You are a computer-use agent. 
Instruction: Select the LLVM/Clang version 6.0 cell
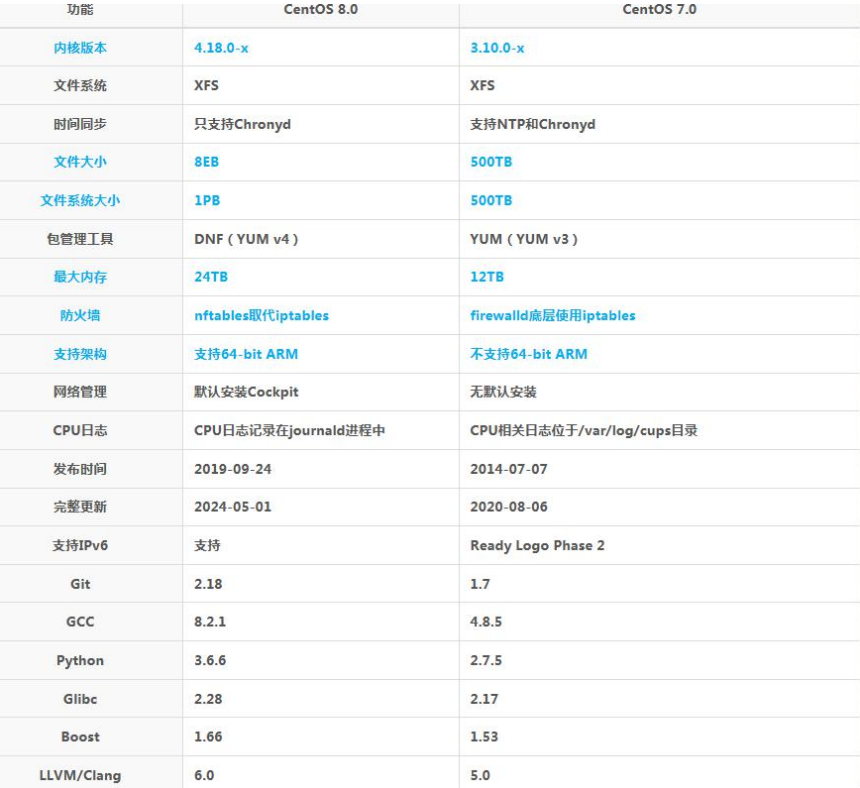click(204, 775)
